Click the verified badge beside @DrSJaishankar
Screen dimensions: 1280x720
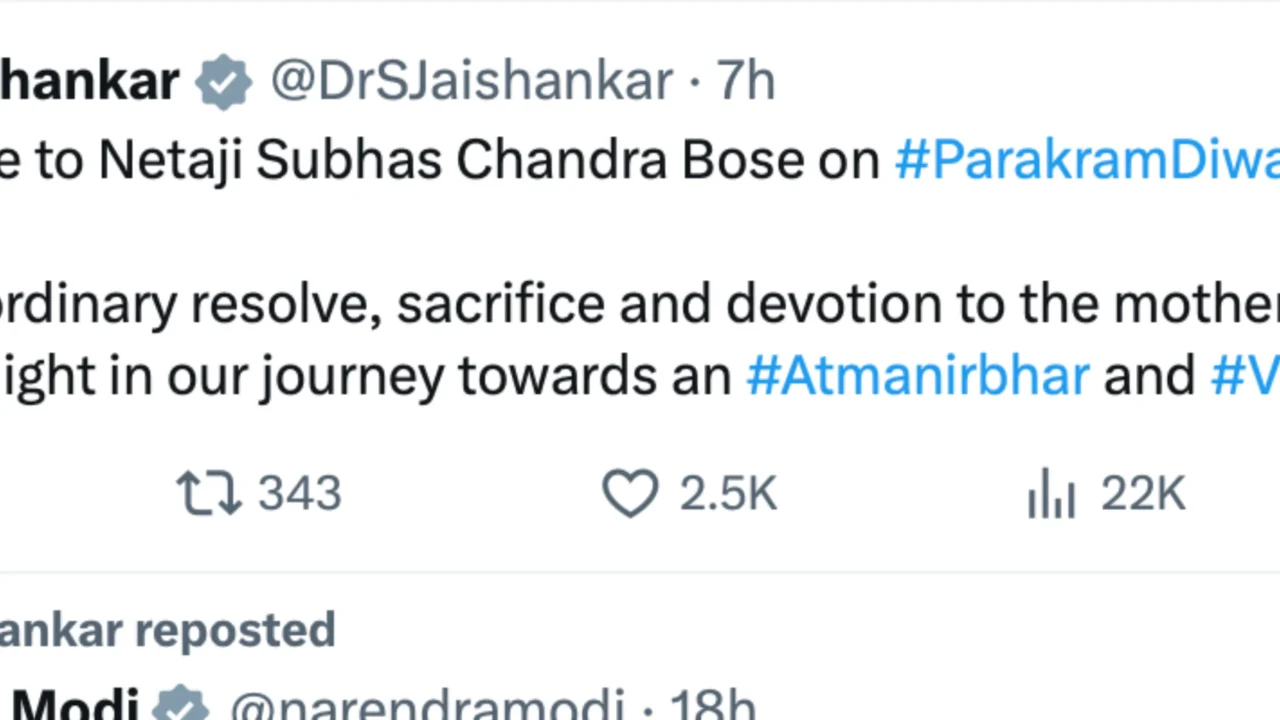(x=224, y=81)
